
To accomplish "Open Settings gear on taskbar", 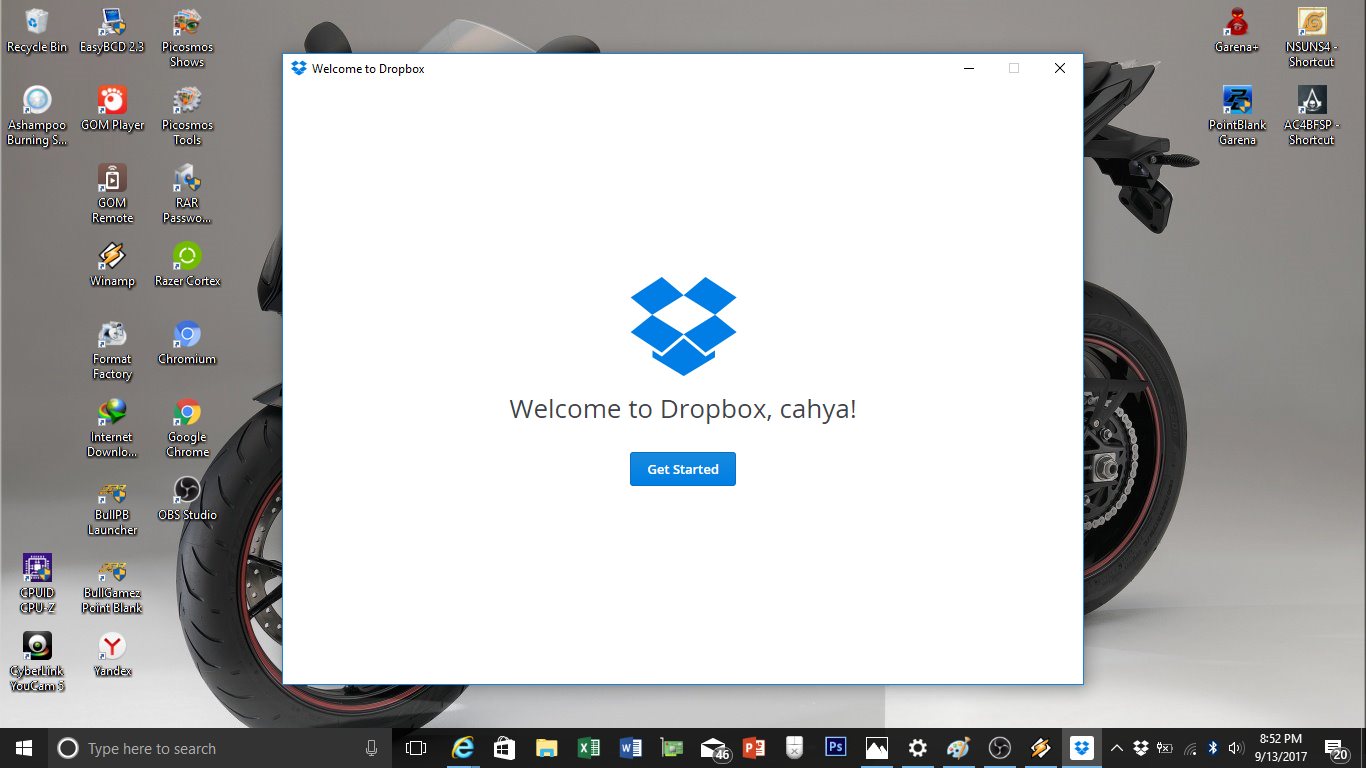I will pos(917,748).
